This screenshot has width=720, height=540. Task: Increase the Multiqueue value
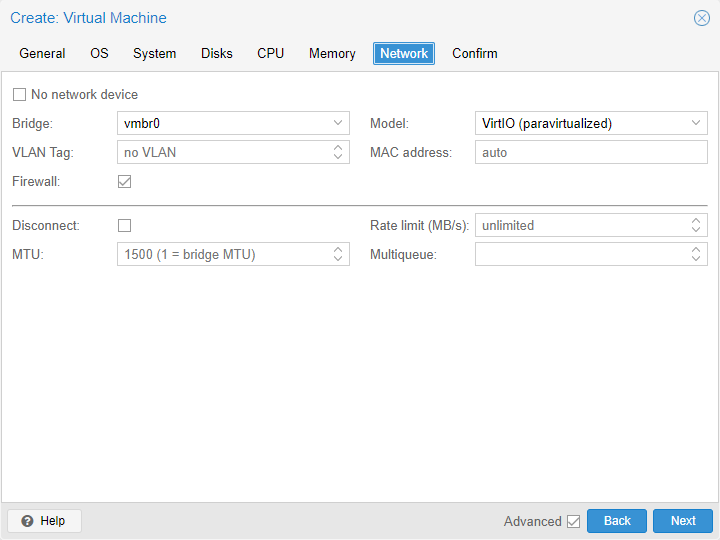point(696,249)
